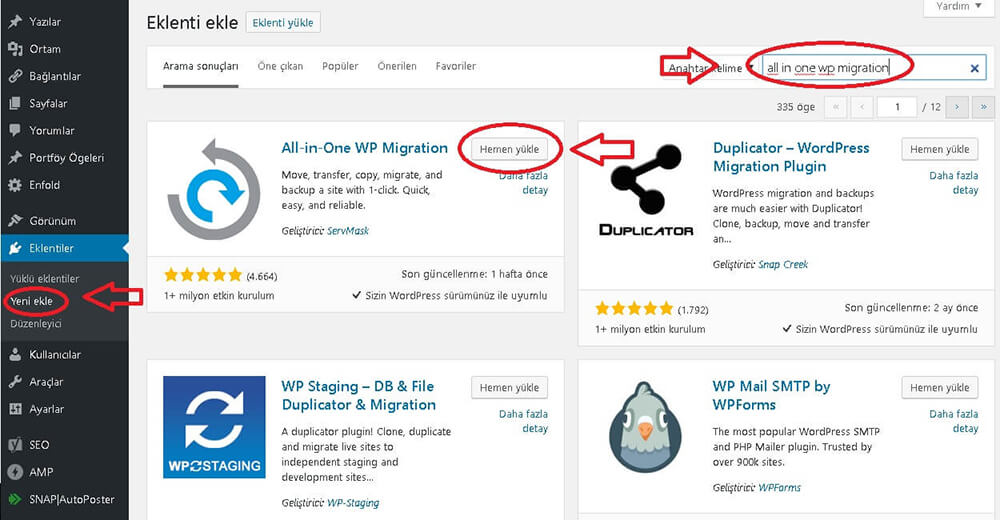The width and height of the screenshot is (1000, 520).
Task: Install WP Staging with Hemen yükle
Action: [x=510, y=388]
